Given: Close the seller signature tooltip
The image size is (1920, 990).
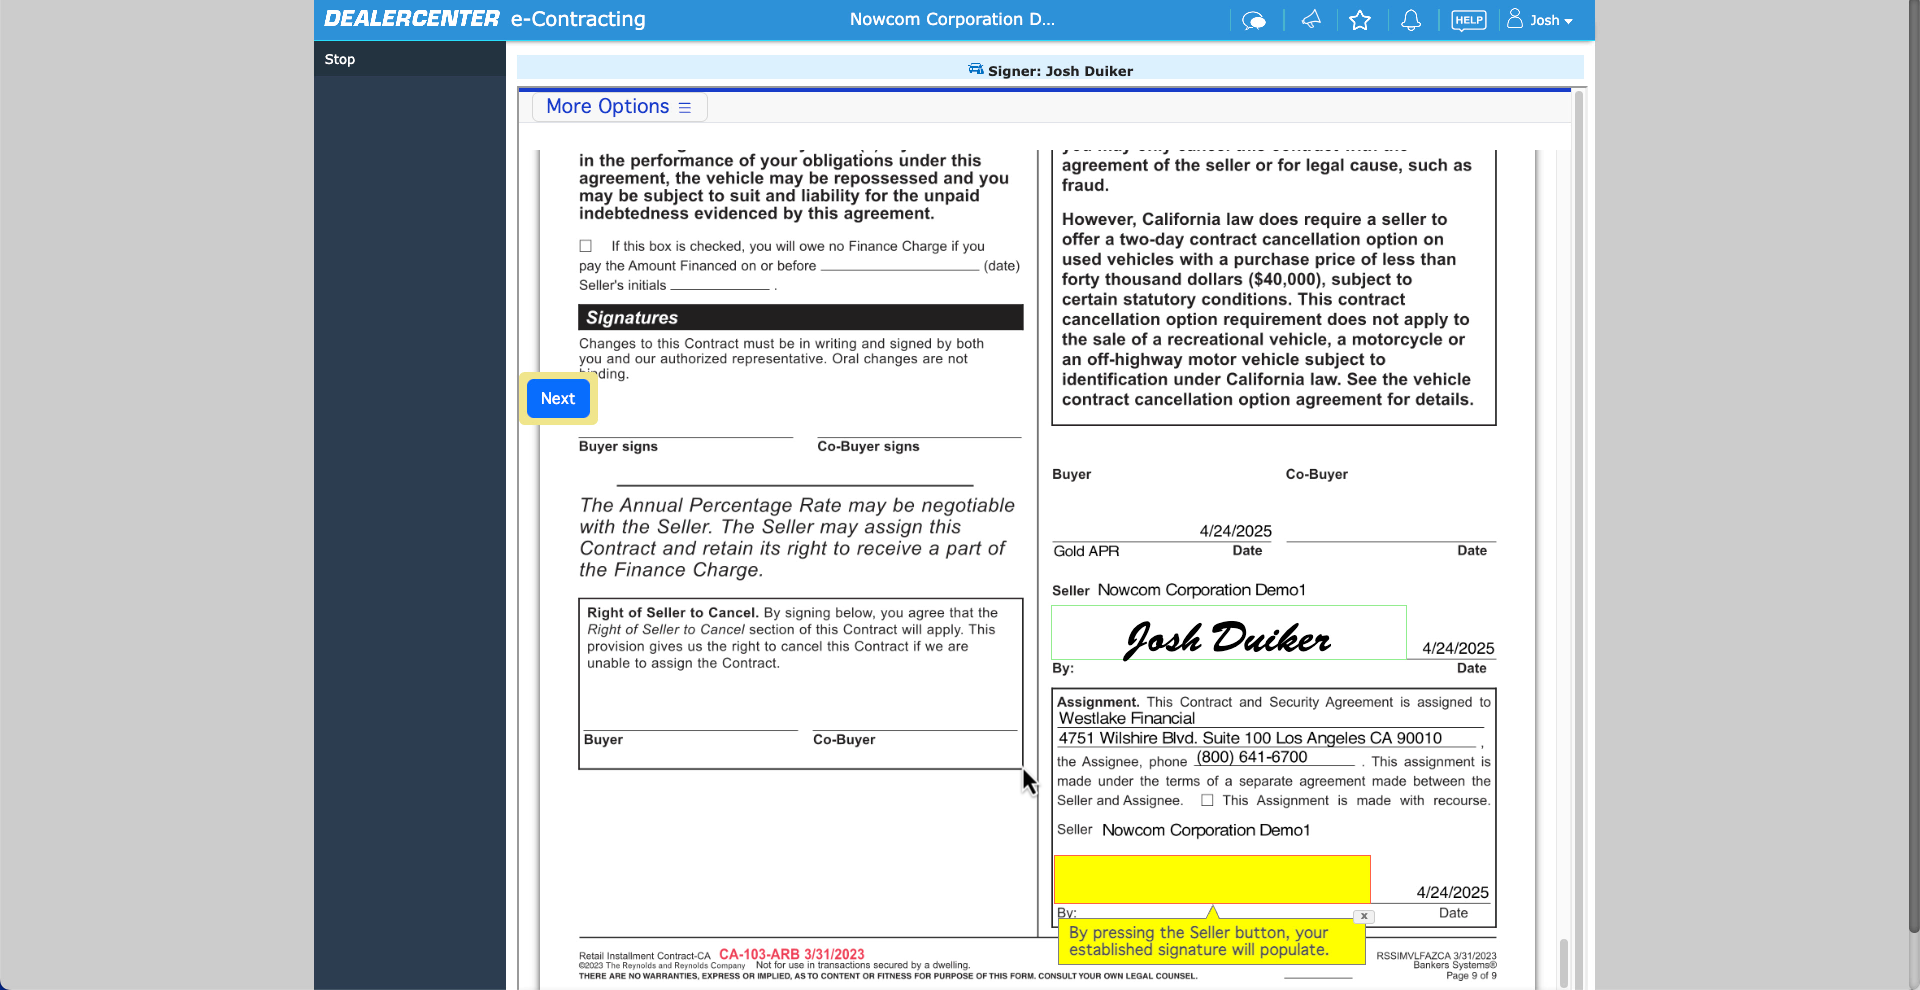Looking at the screenshot, I should click(1364, 916).
